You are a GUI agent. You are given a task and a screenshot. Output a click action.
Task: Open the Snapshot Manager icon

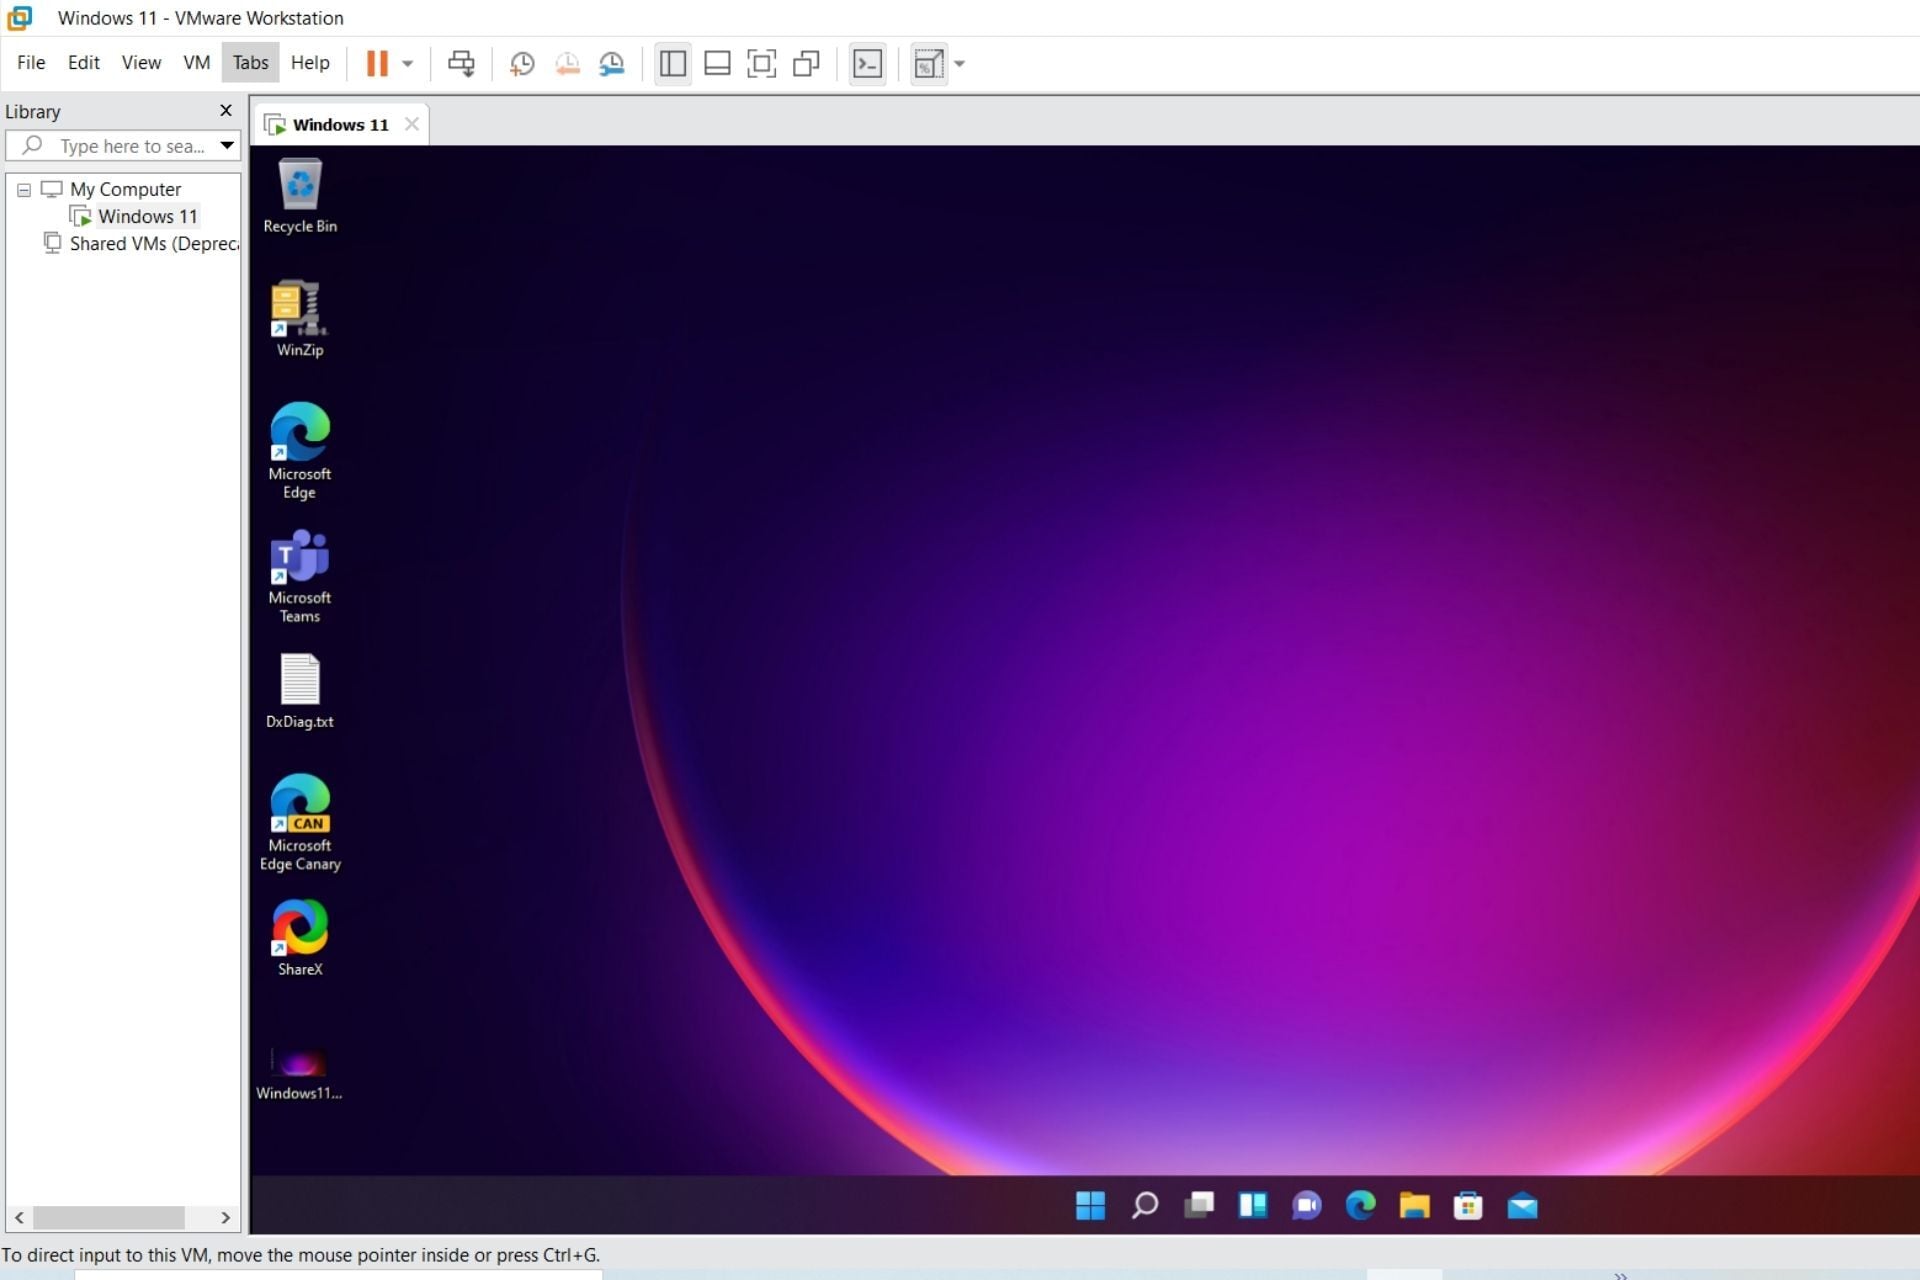pos(612,64)
